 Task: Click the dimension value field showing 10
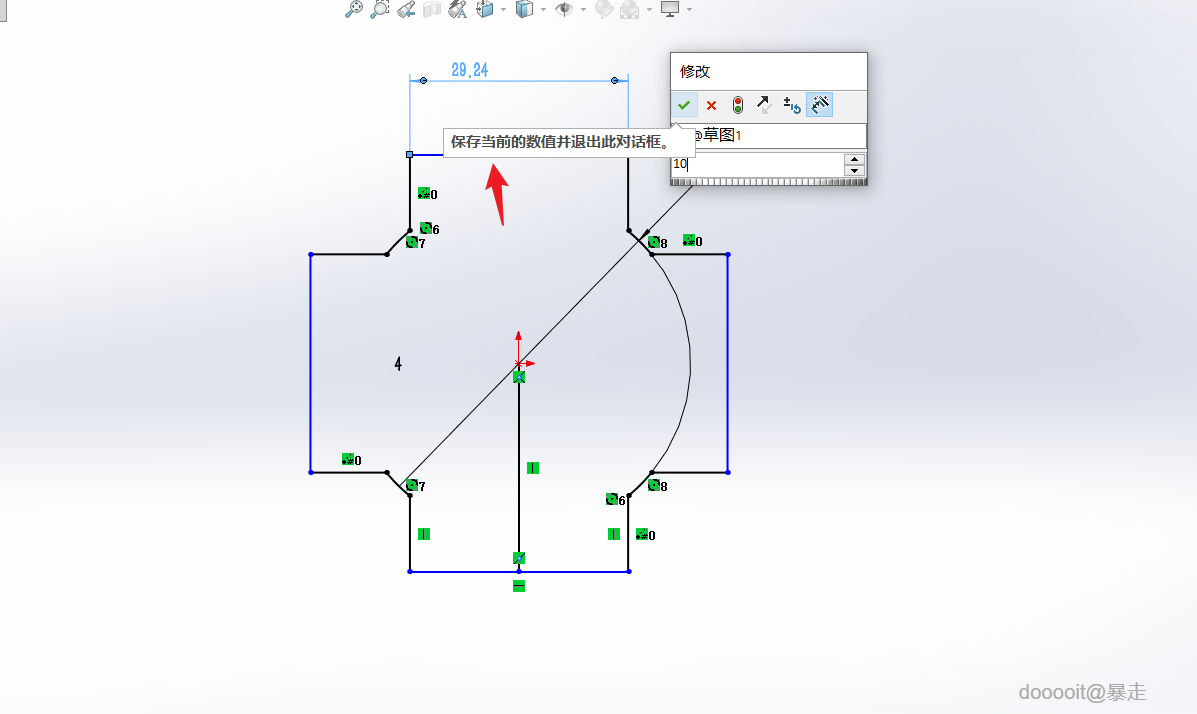757,163
